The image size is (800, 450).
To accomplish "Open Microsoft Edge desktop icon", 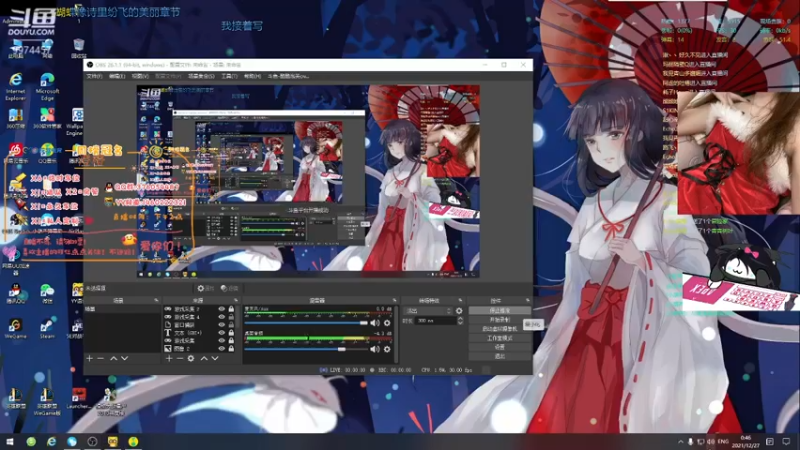I will click(47, 86).
